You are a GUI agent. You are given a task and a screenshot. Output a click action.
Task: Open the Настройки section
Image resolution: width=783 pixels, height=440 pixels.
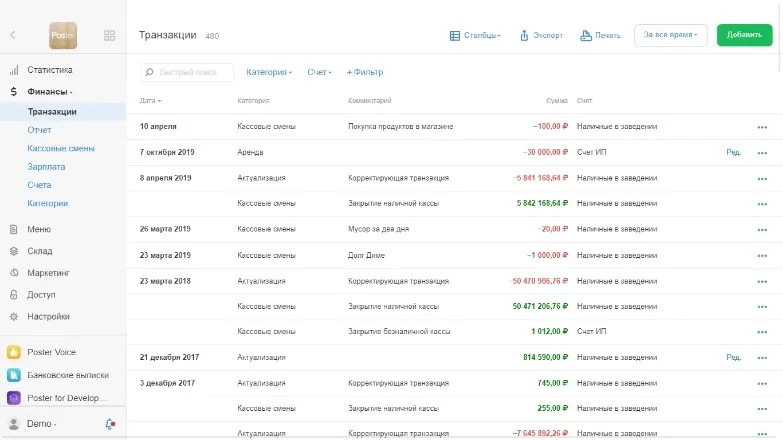tap(48, 316)
